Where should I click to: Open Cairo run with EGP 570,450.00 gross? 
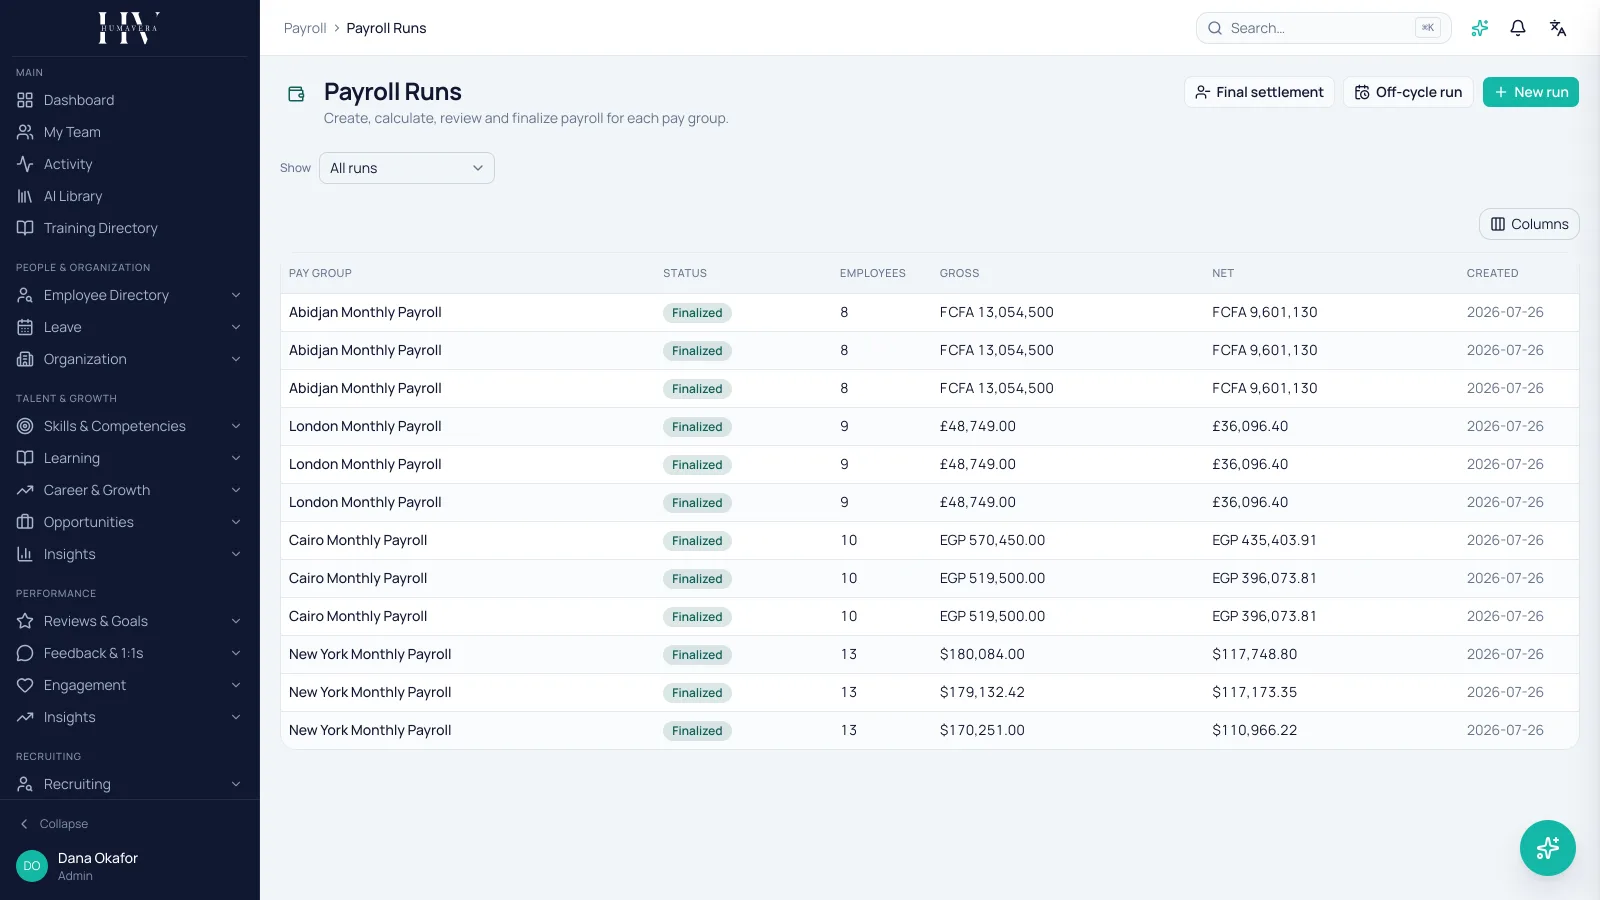point(929,540)
